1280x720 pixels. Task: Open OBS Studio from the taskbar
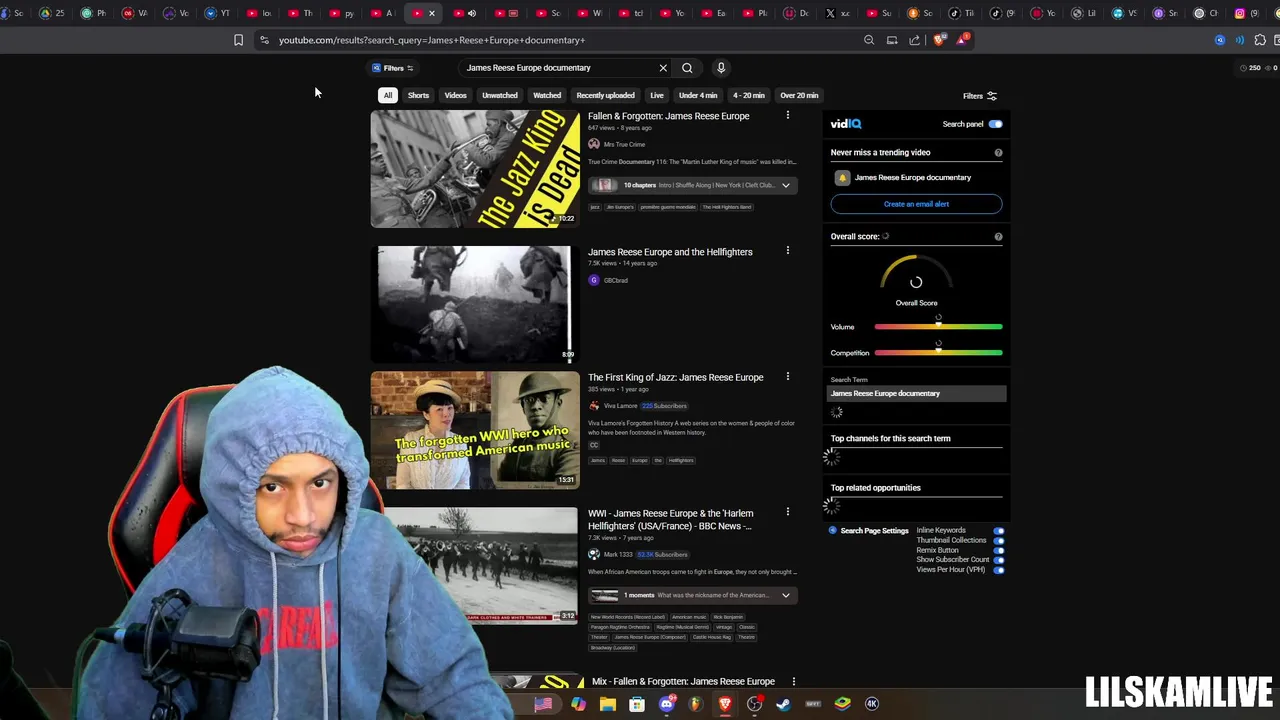click(755, 704)
